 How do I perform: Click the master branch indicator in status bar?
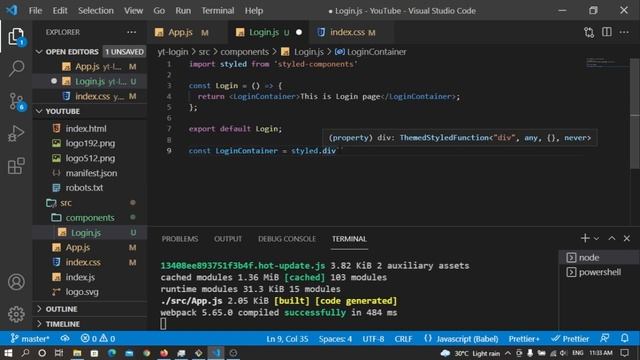tap(30, 339)
